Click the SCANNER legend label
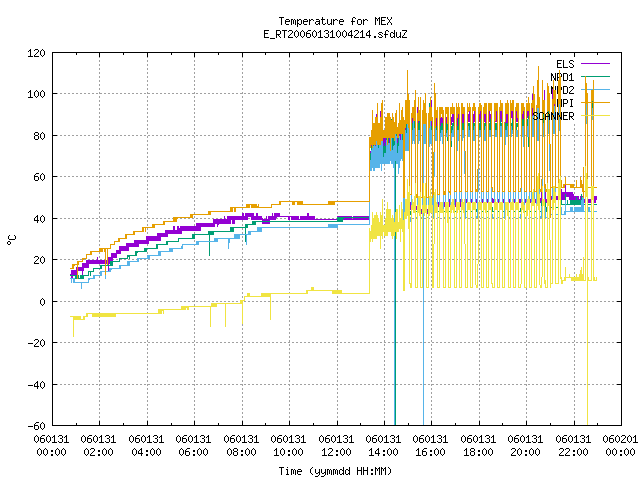The image size is (640, 480). tap(553, 116)
